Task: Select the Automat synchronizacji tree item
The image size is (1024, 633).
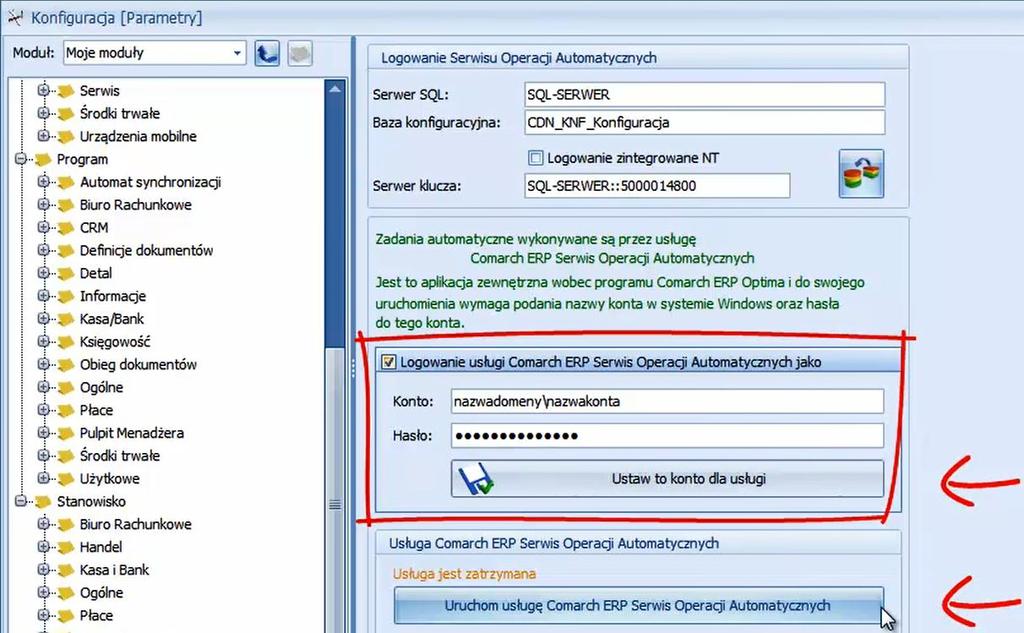Action: coord(150,182)
